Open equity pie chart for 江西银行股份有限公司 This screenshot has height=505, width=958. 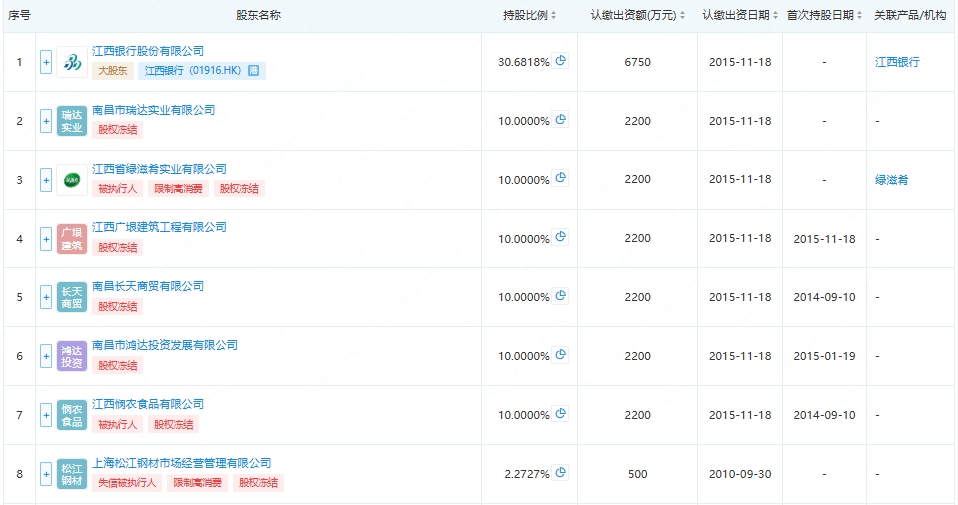pyautogui.click(x=560, y=60)
